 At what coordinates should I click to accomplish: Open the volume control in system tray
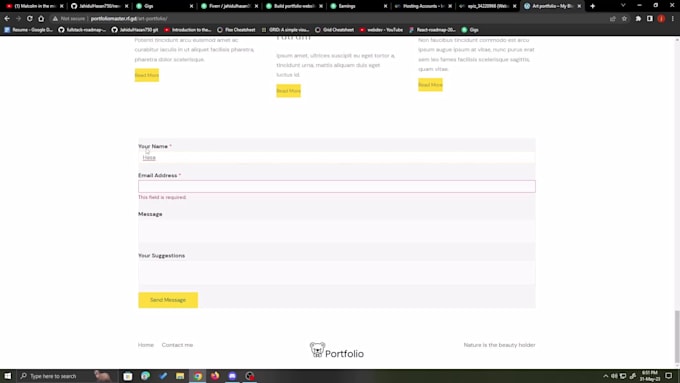click(614, 376)
